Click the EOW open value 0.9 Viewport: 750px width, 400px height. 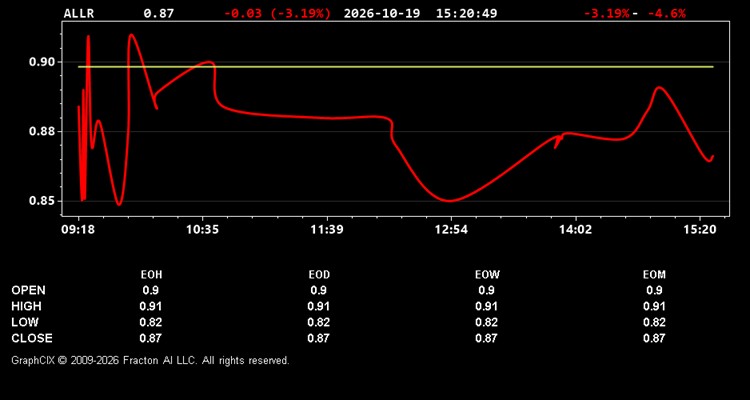click(486, 290)
